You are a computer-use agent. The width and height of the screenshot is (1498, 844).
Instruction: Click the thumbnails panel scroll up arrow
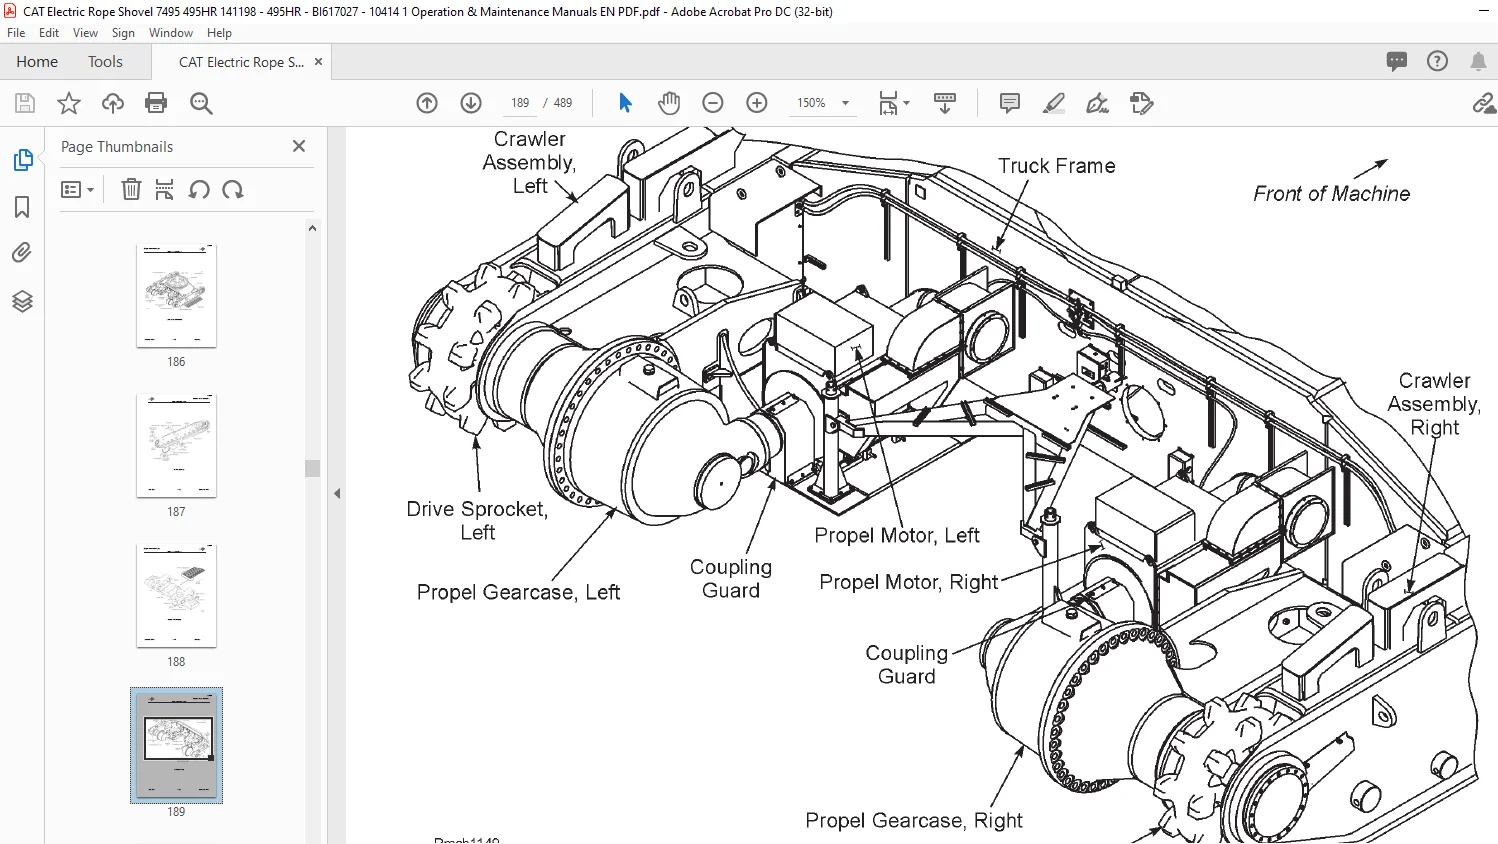312,228
